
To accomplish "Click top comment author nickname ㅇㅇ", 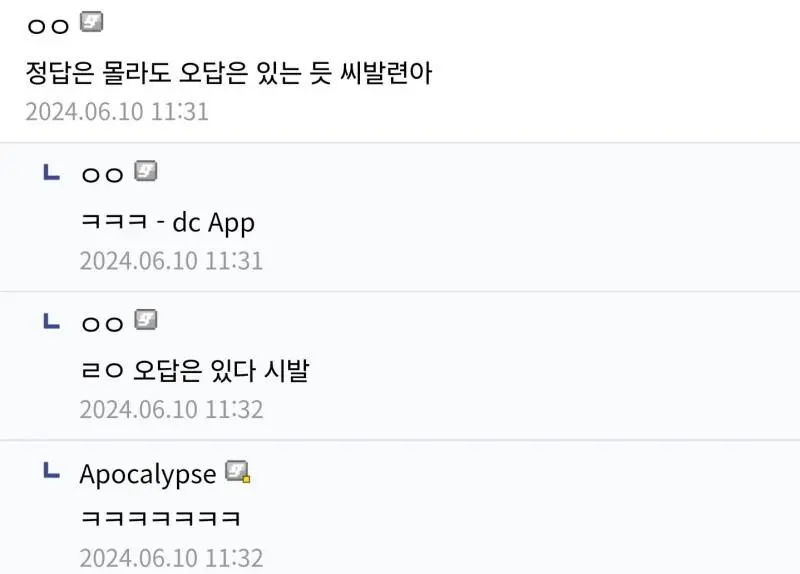I will pyautogui.click(x=48, y=26).
